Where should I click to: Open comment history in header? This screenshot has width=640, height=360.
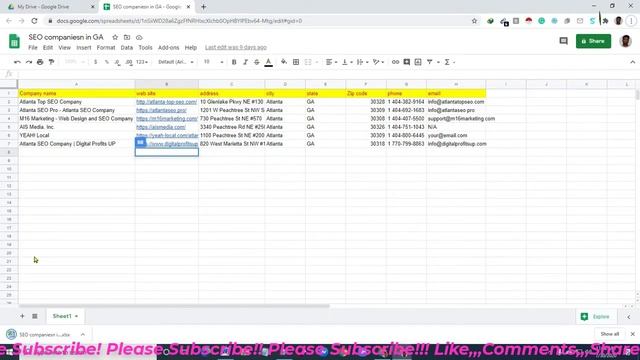(564, 41)
